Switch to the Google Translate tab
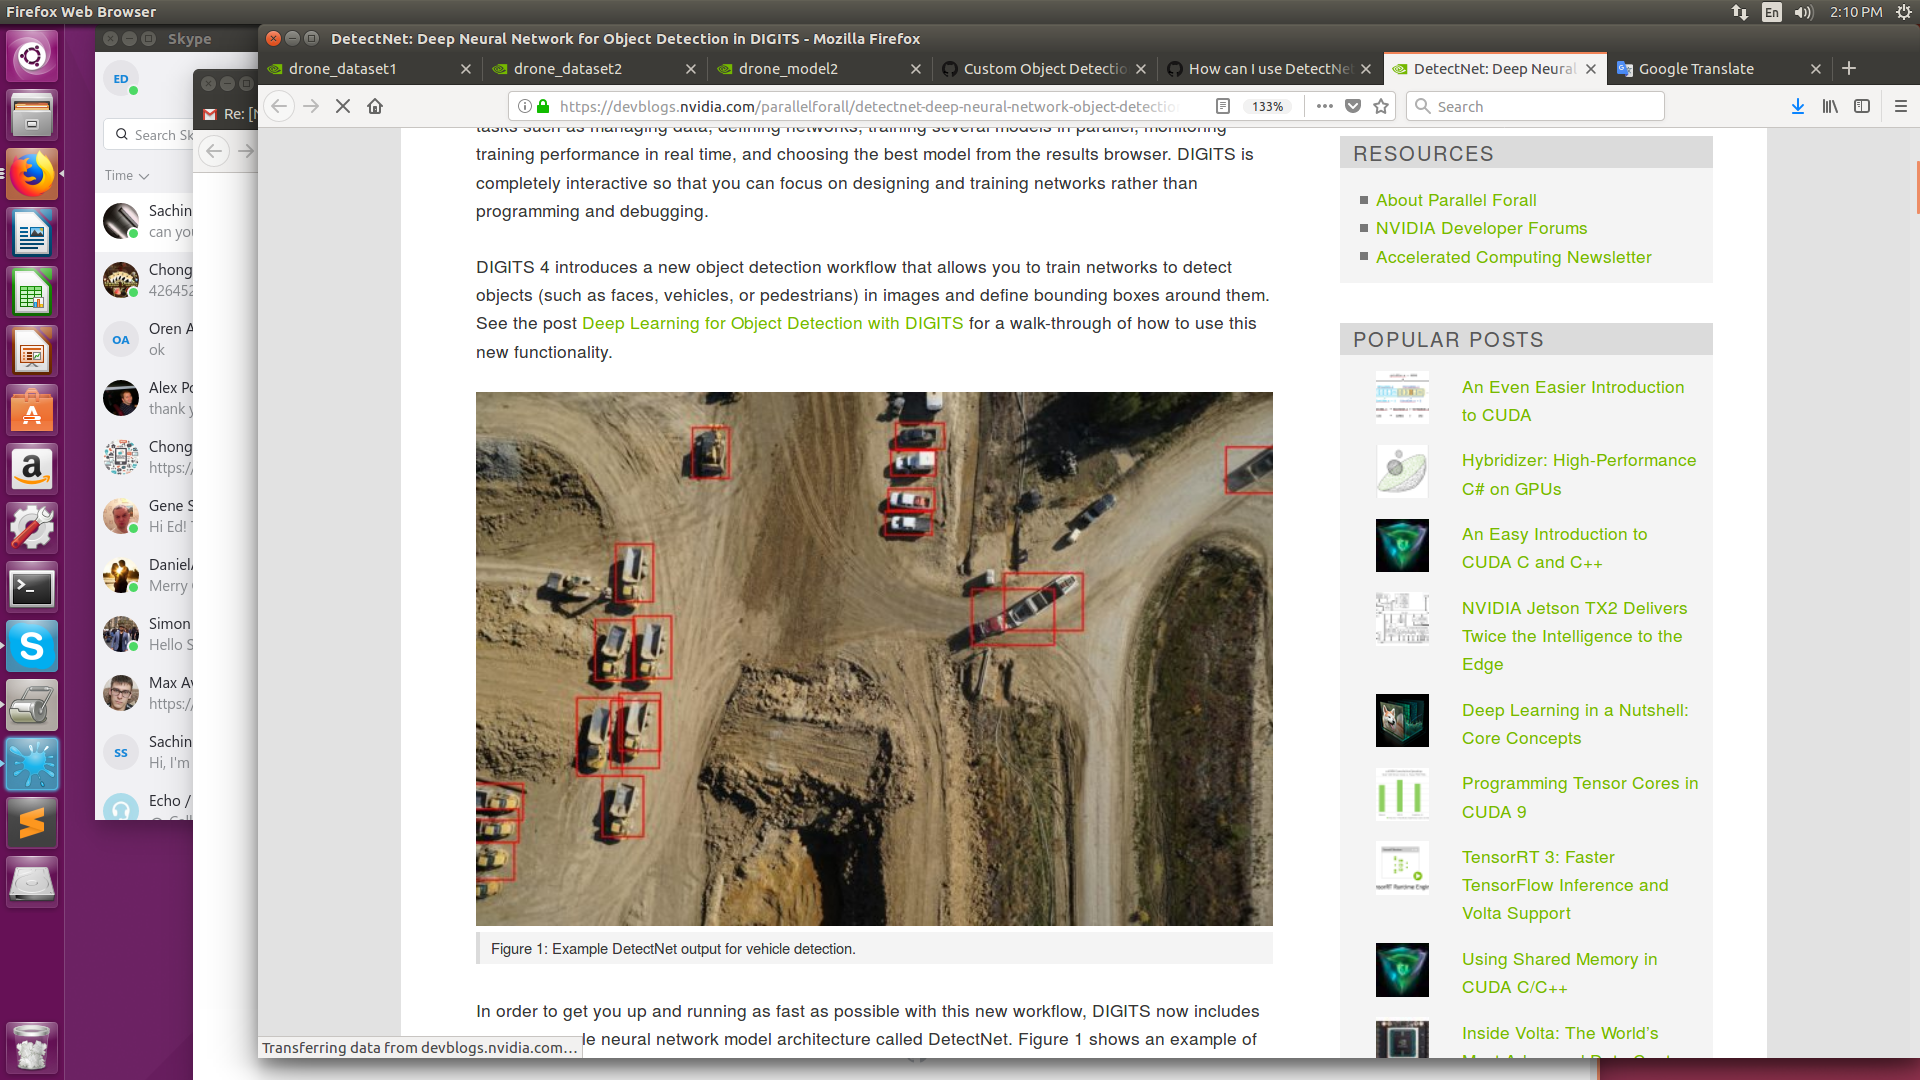This screenshot has height=1080, width=1920. (1697, 69)
